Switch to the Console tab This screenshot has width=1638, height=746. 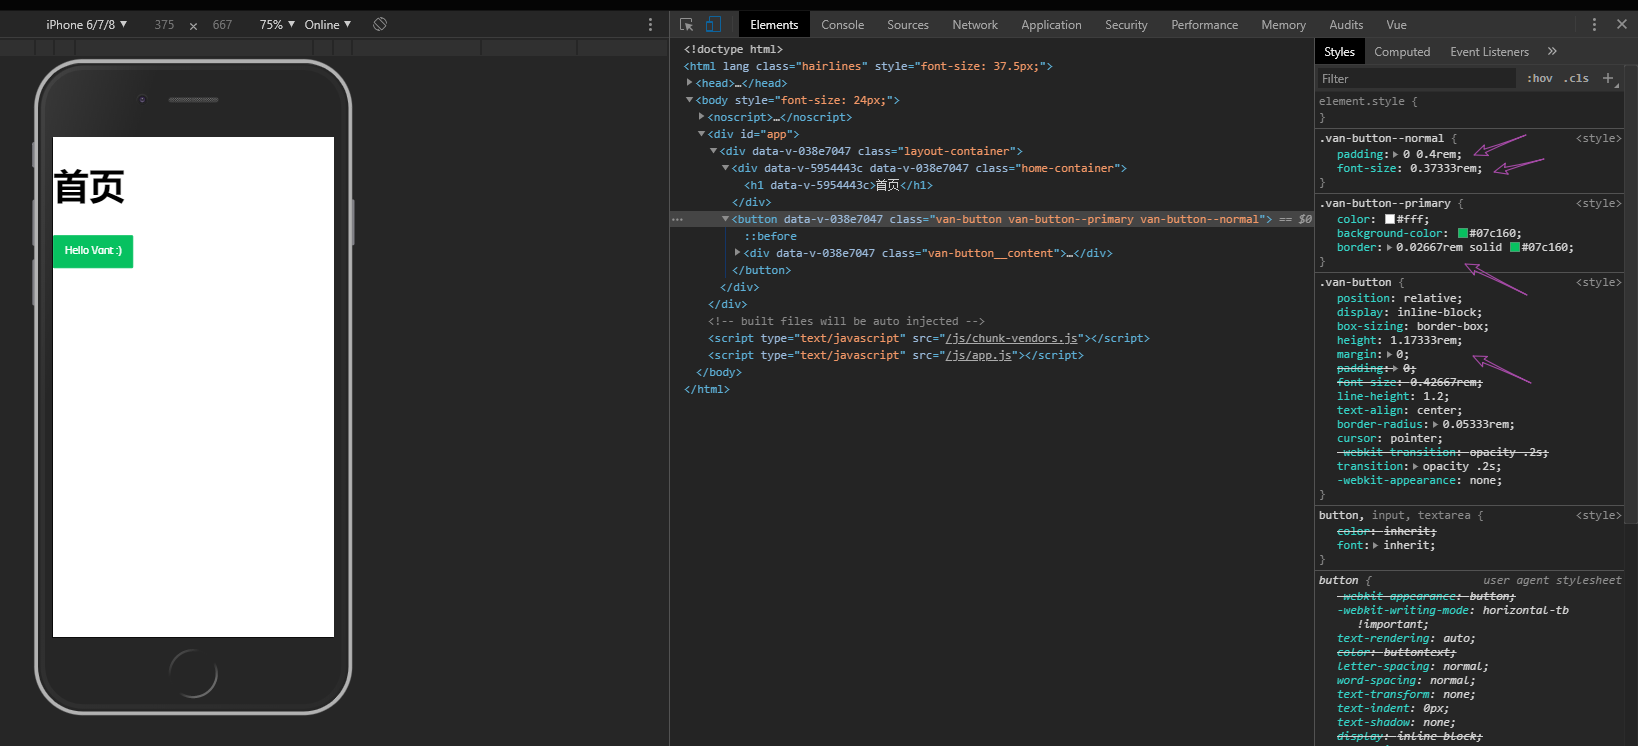click(x=842, y=25)
